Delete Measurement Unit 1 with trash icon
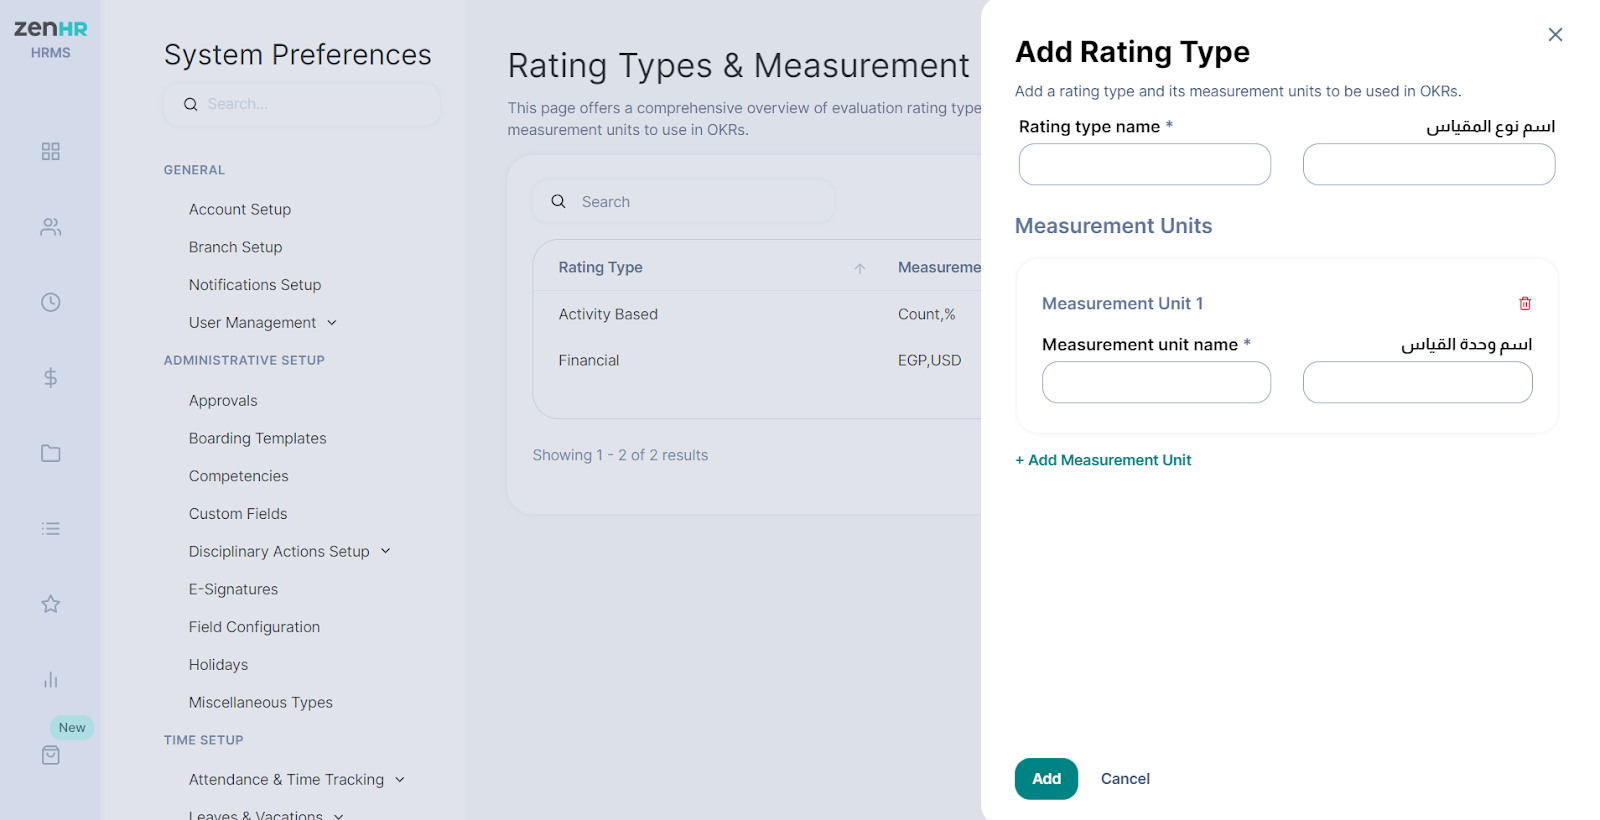 coord(1525,303)
